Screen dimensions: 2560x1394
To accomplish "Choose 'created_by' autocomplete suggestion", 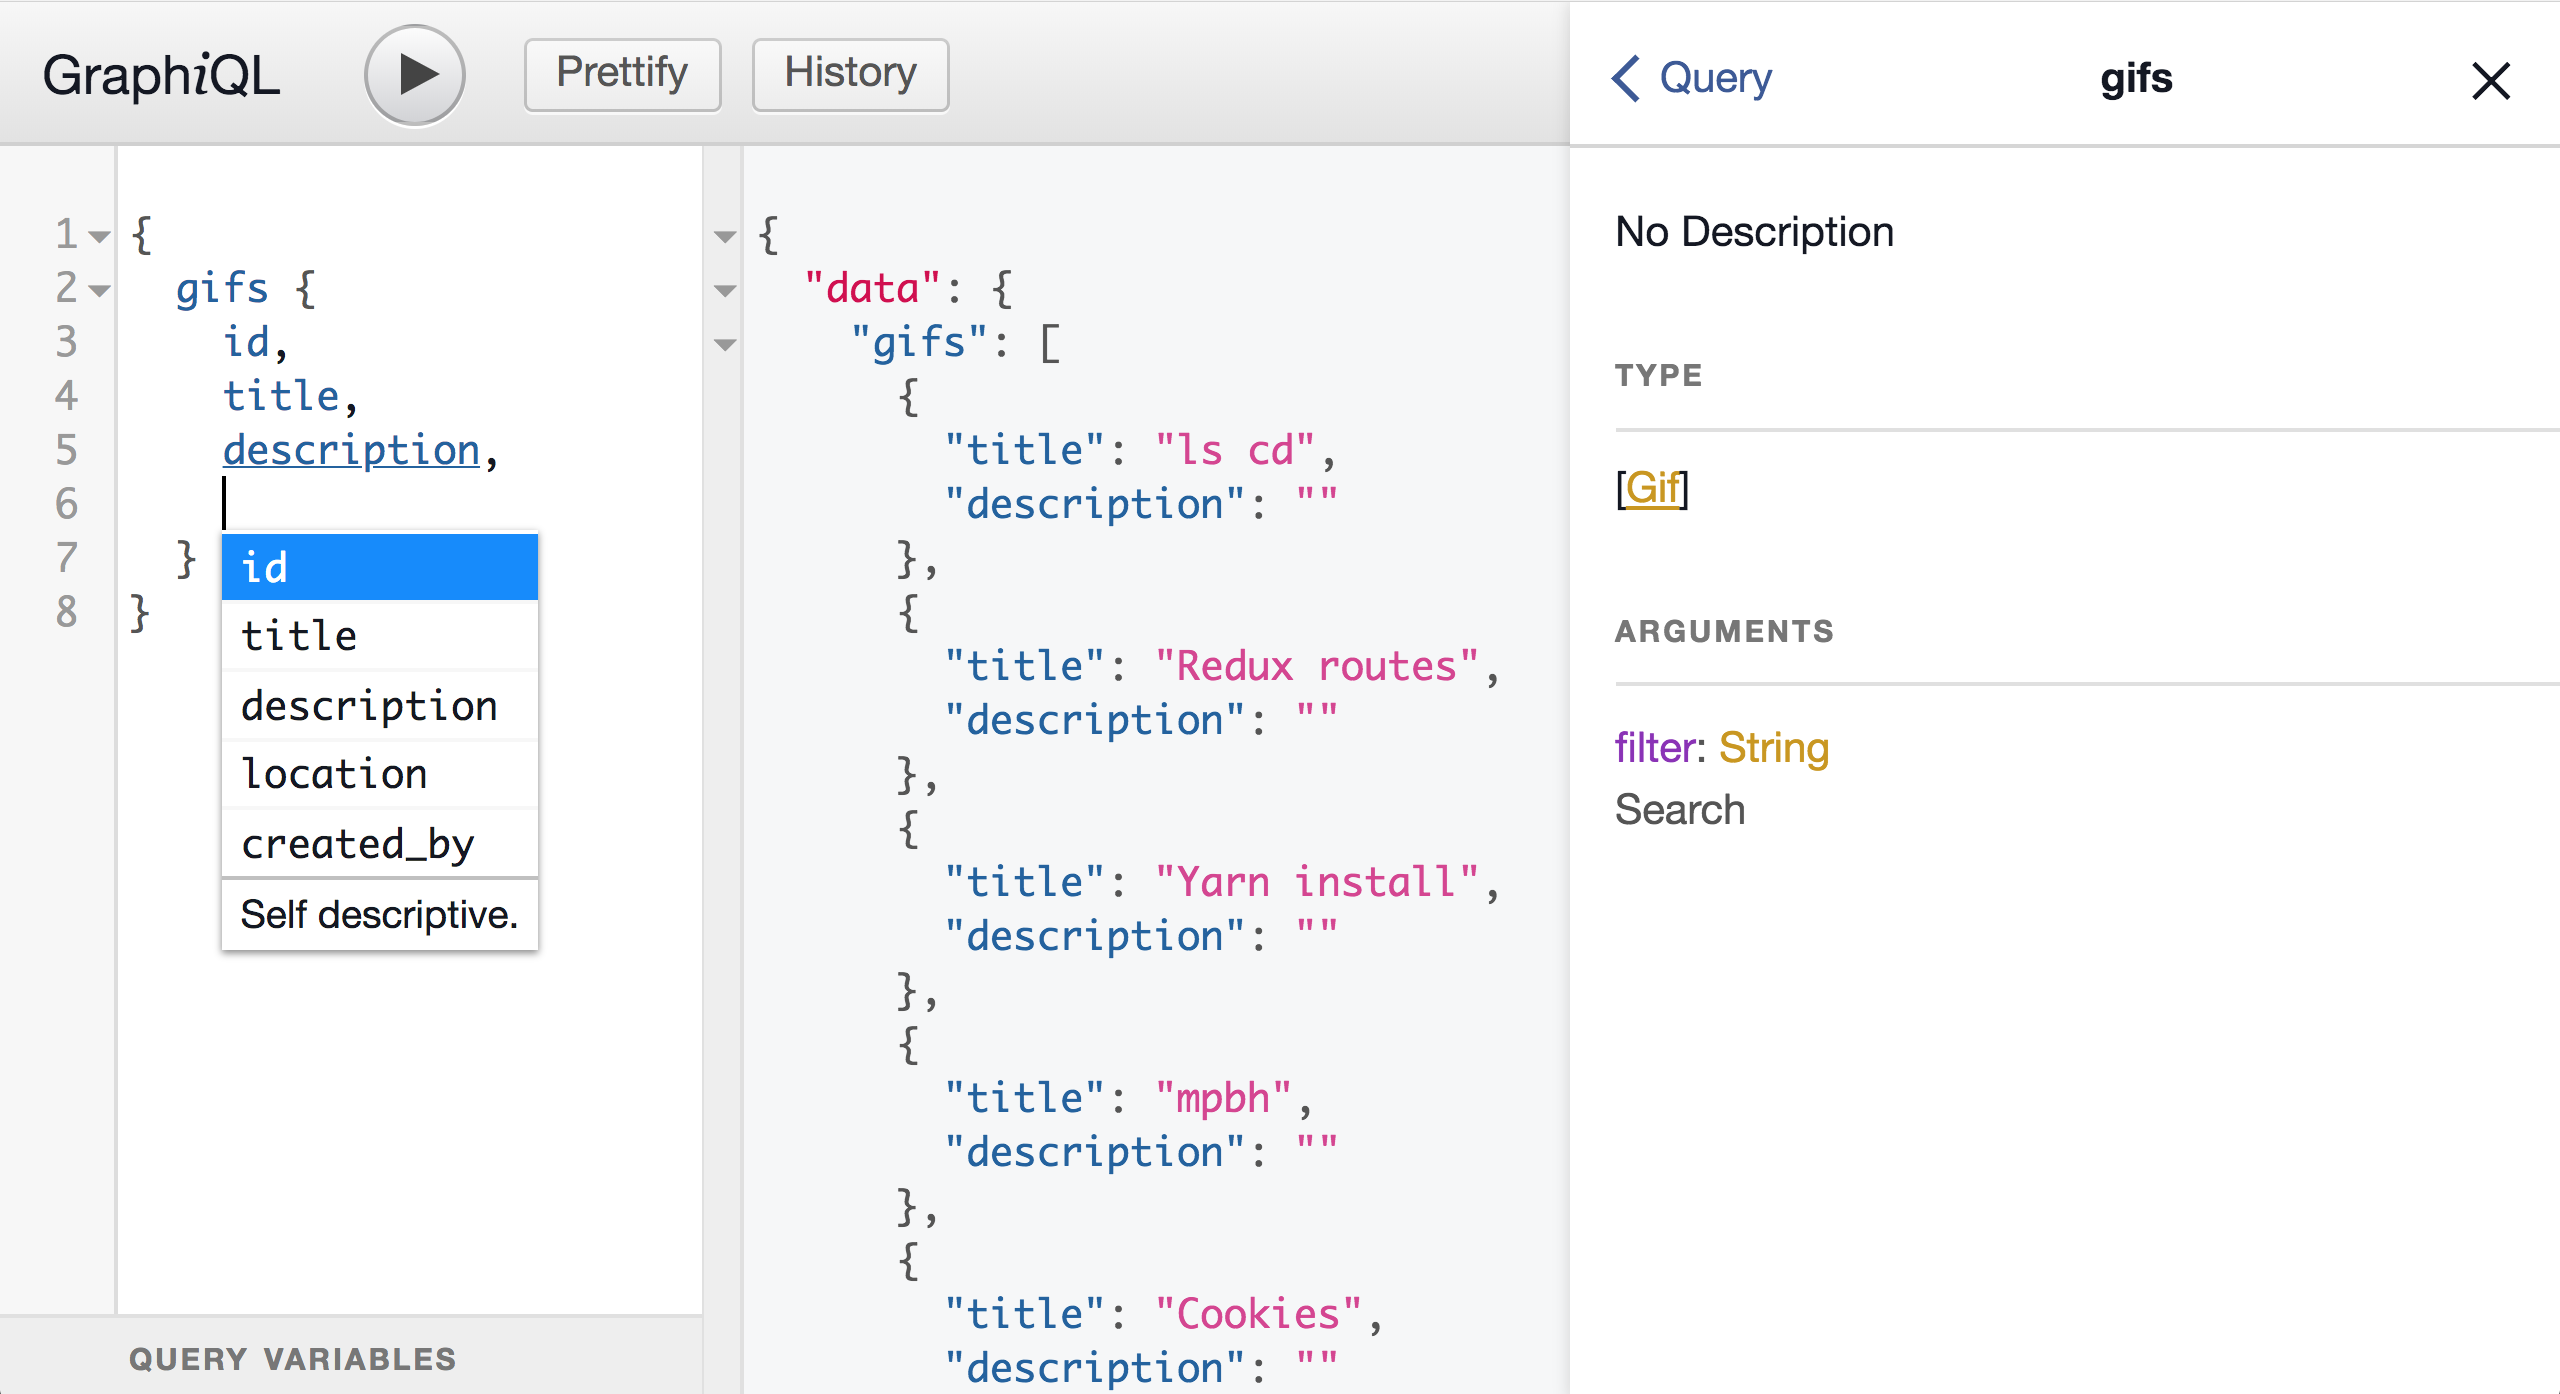I will (380, 843).
